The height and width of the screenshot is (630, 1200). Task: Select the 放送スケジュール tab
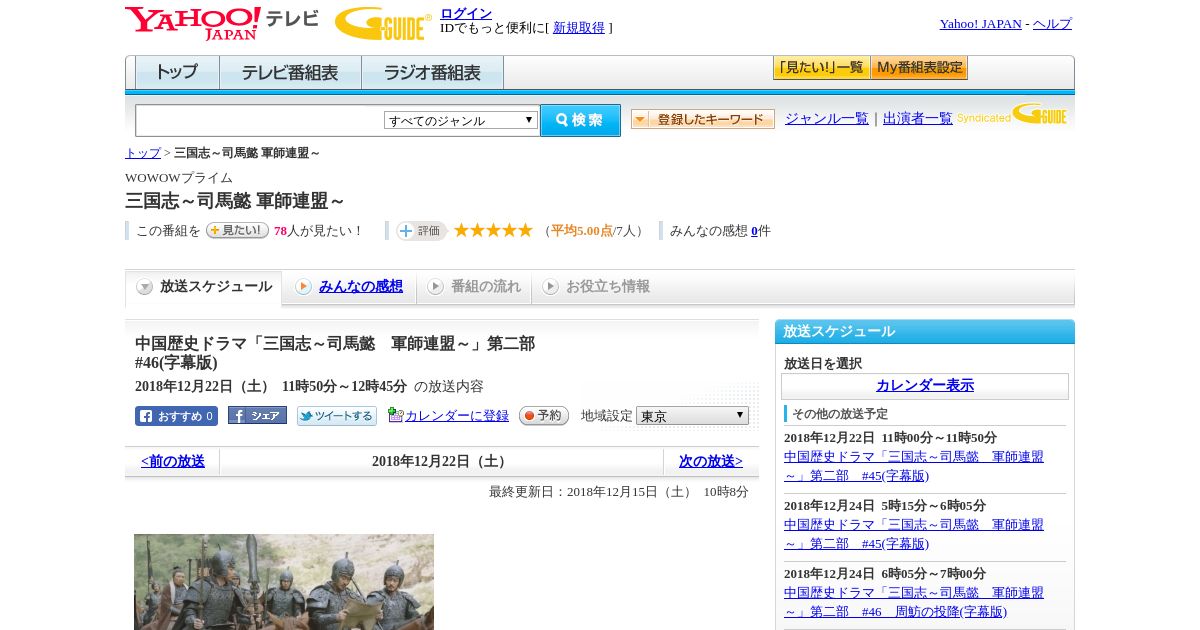(204, 287)
